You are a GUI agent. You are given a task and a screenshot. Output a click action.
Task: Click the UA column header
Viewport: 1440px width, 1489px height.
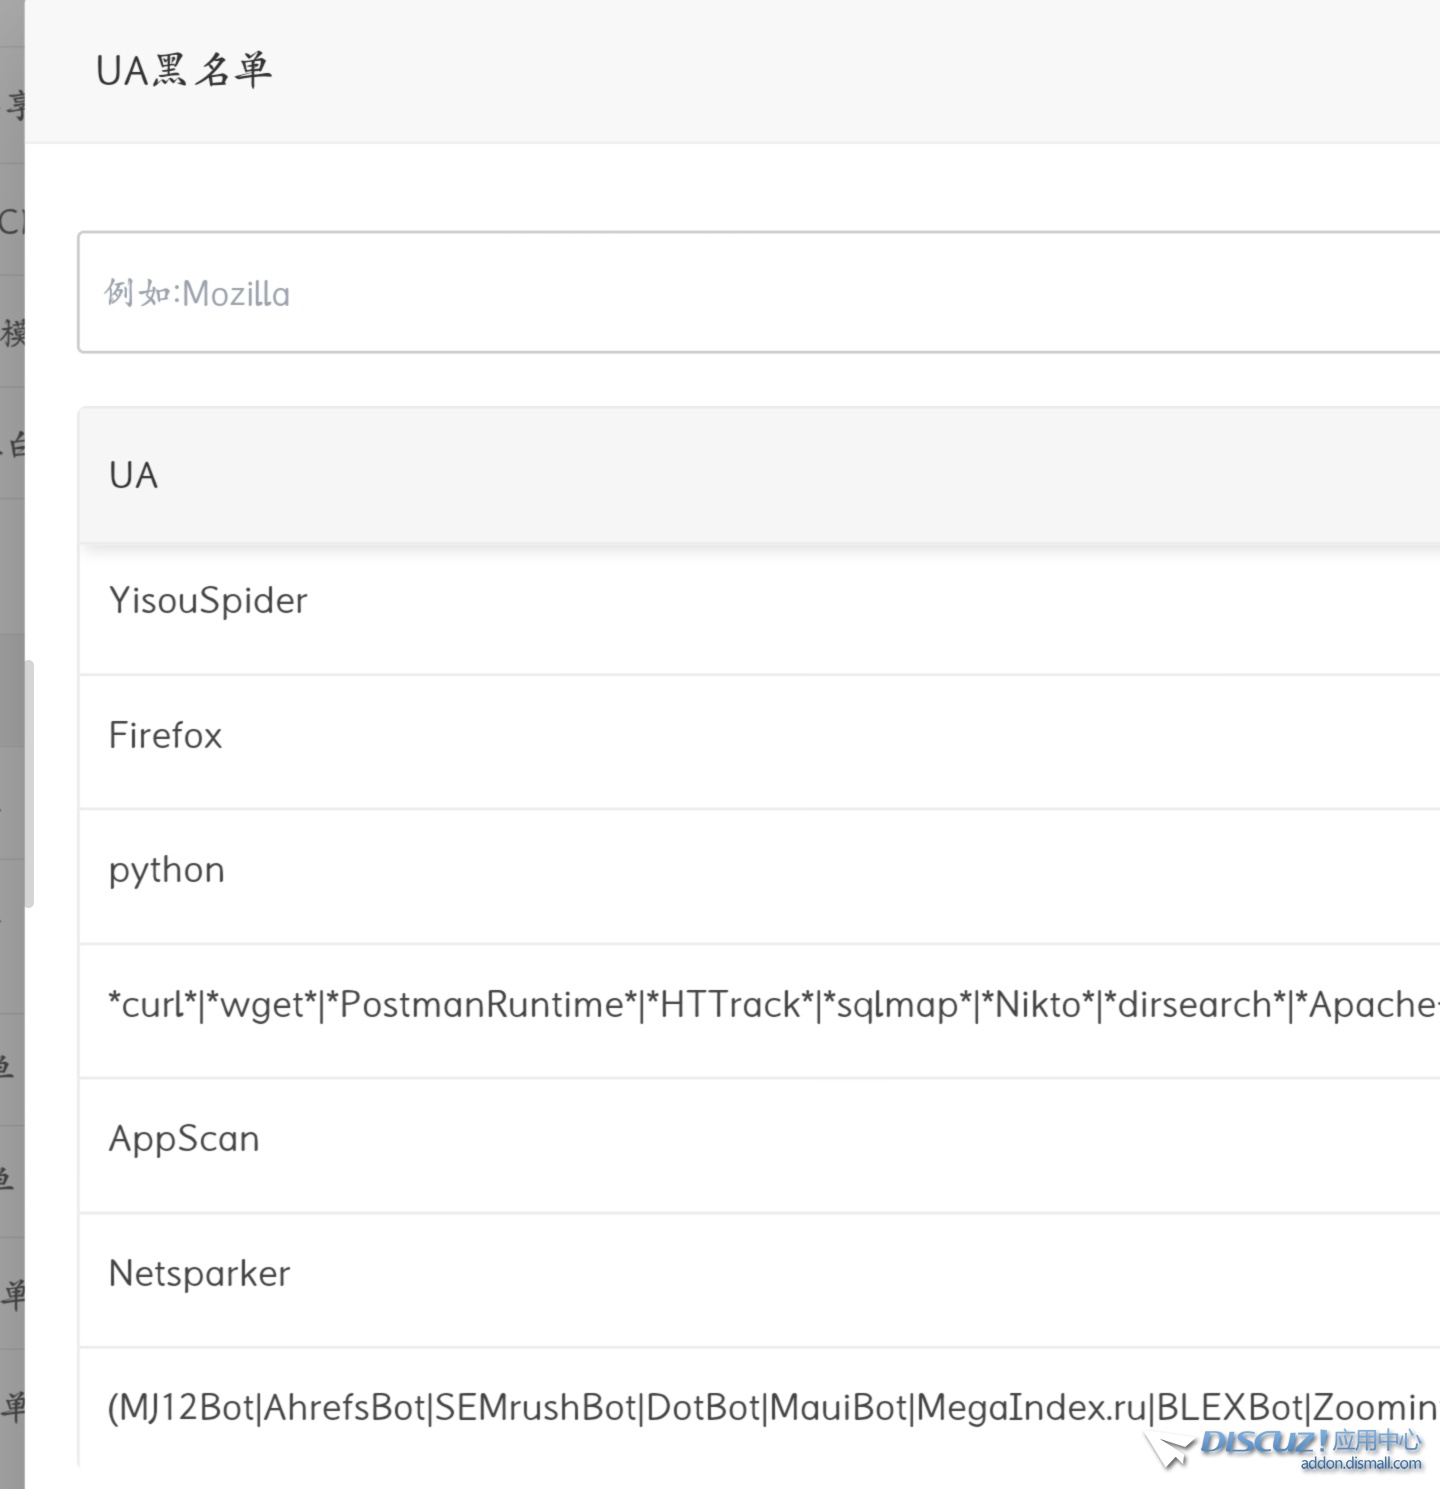click(x=133, y=476)
